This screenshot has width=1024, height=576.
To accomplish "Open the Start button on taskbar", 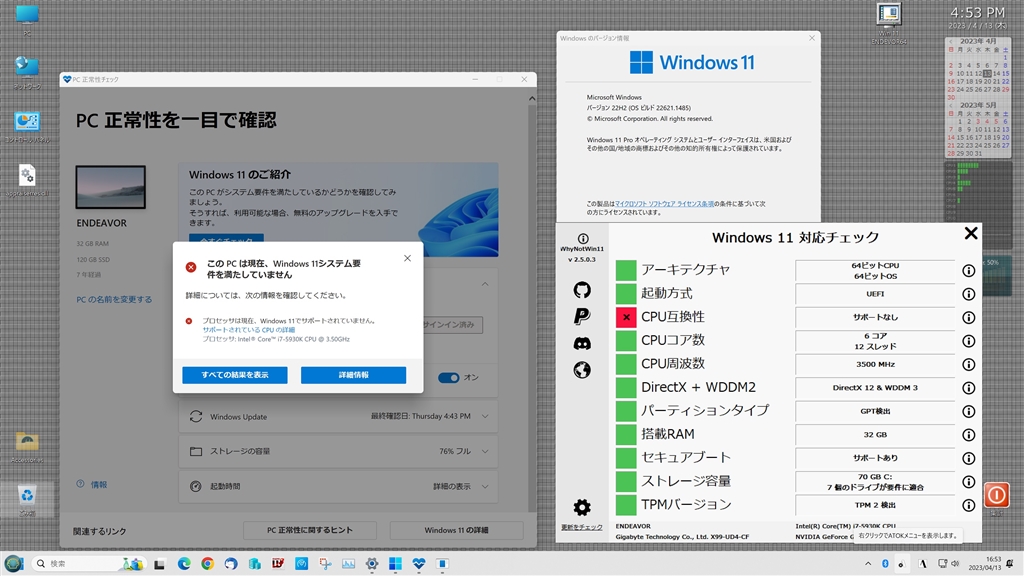I will (14, 564).
